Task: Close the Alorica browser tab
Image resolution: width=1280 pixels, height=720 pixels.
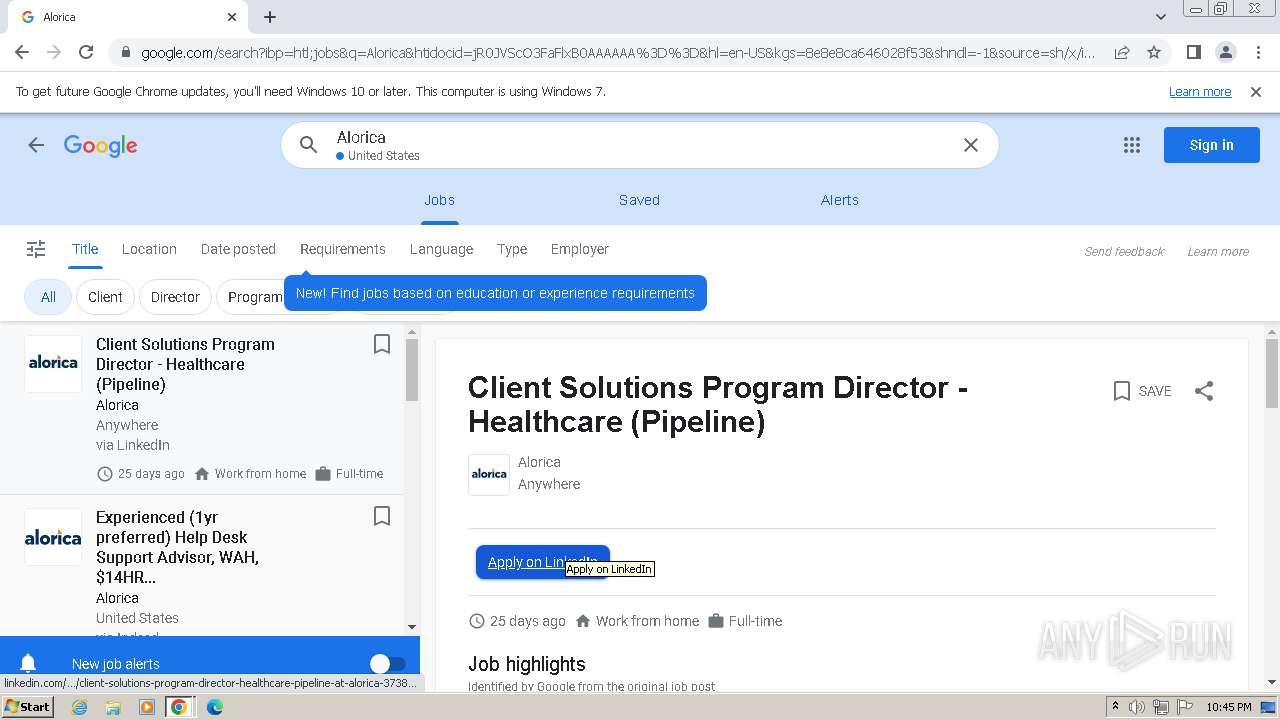Action: (x=232, y=17)
